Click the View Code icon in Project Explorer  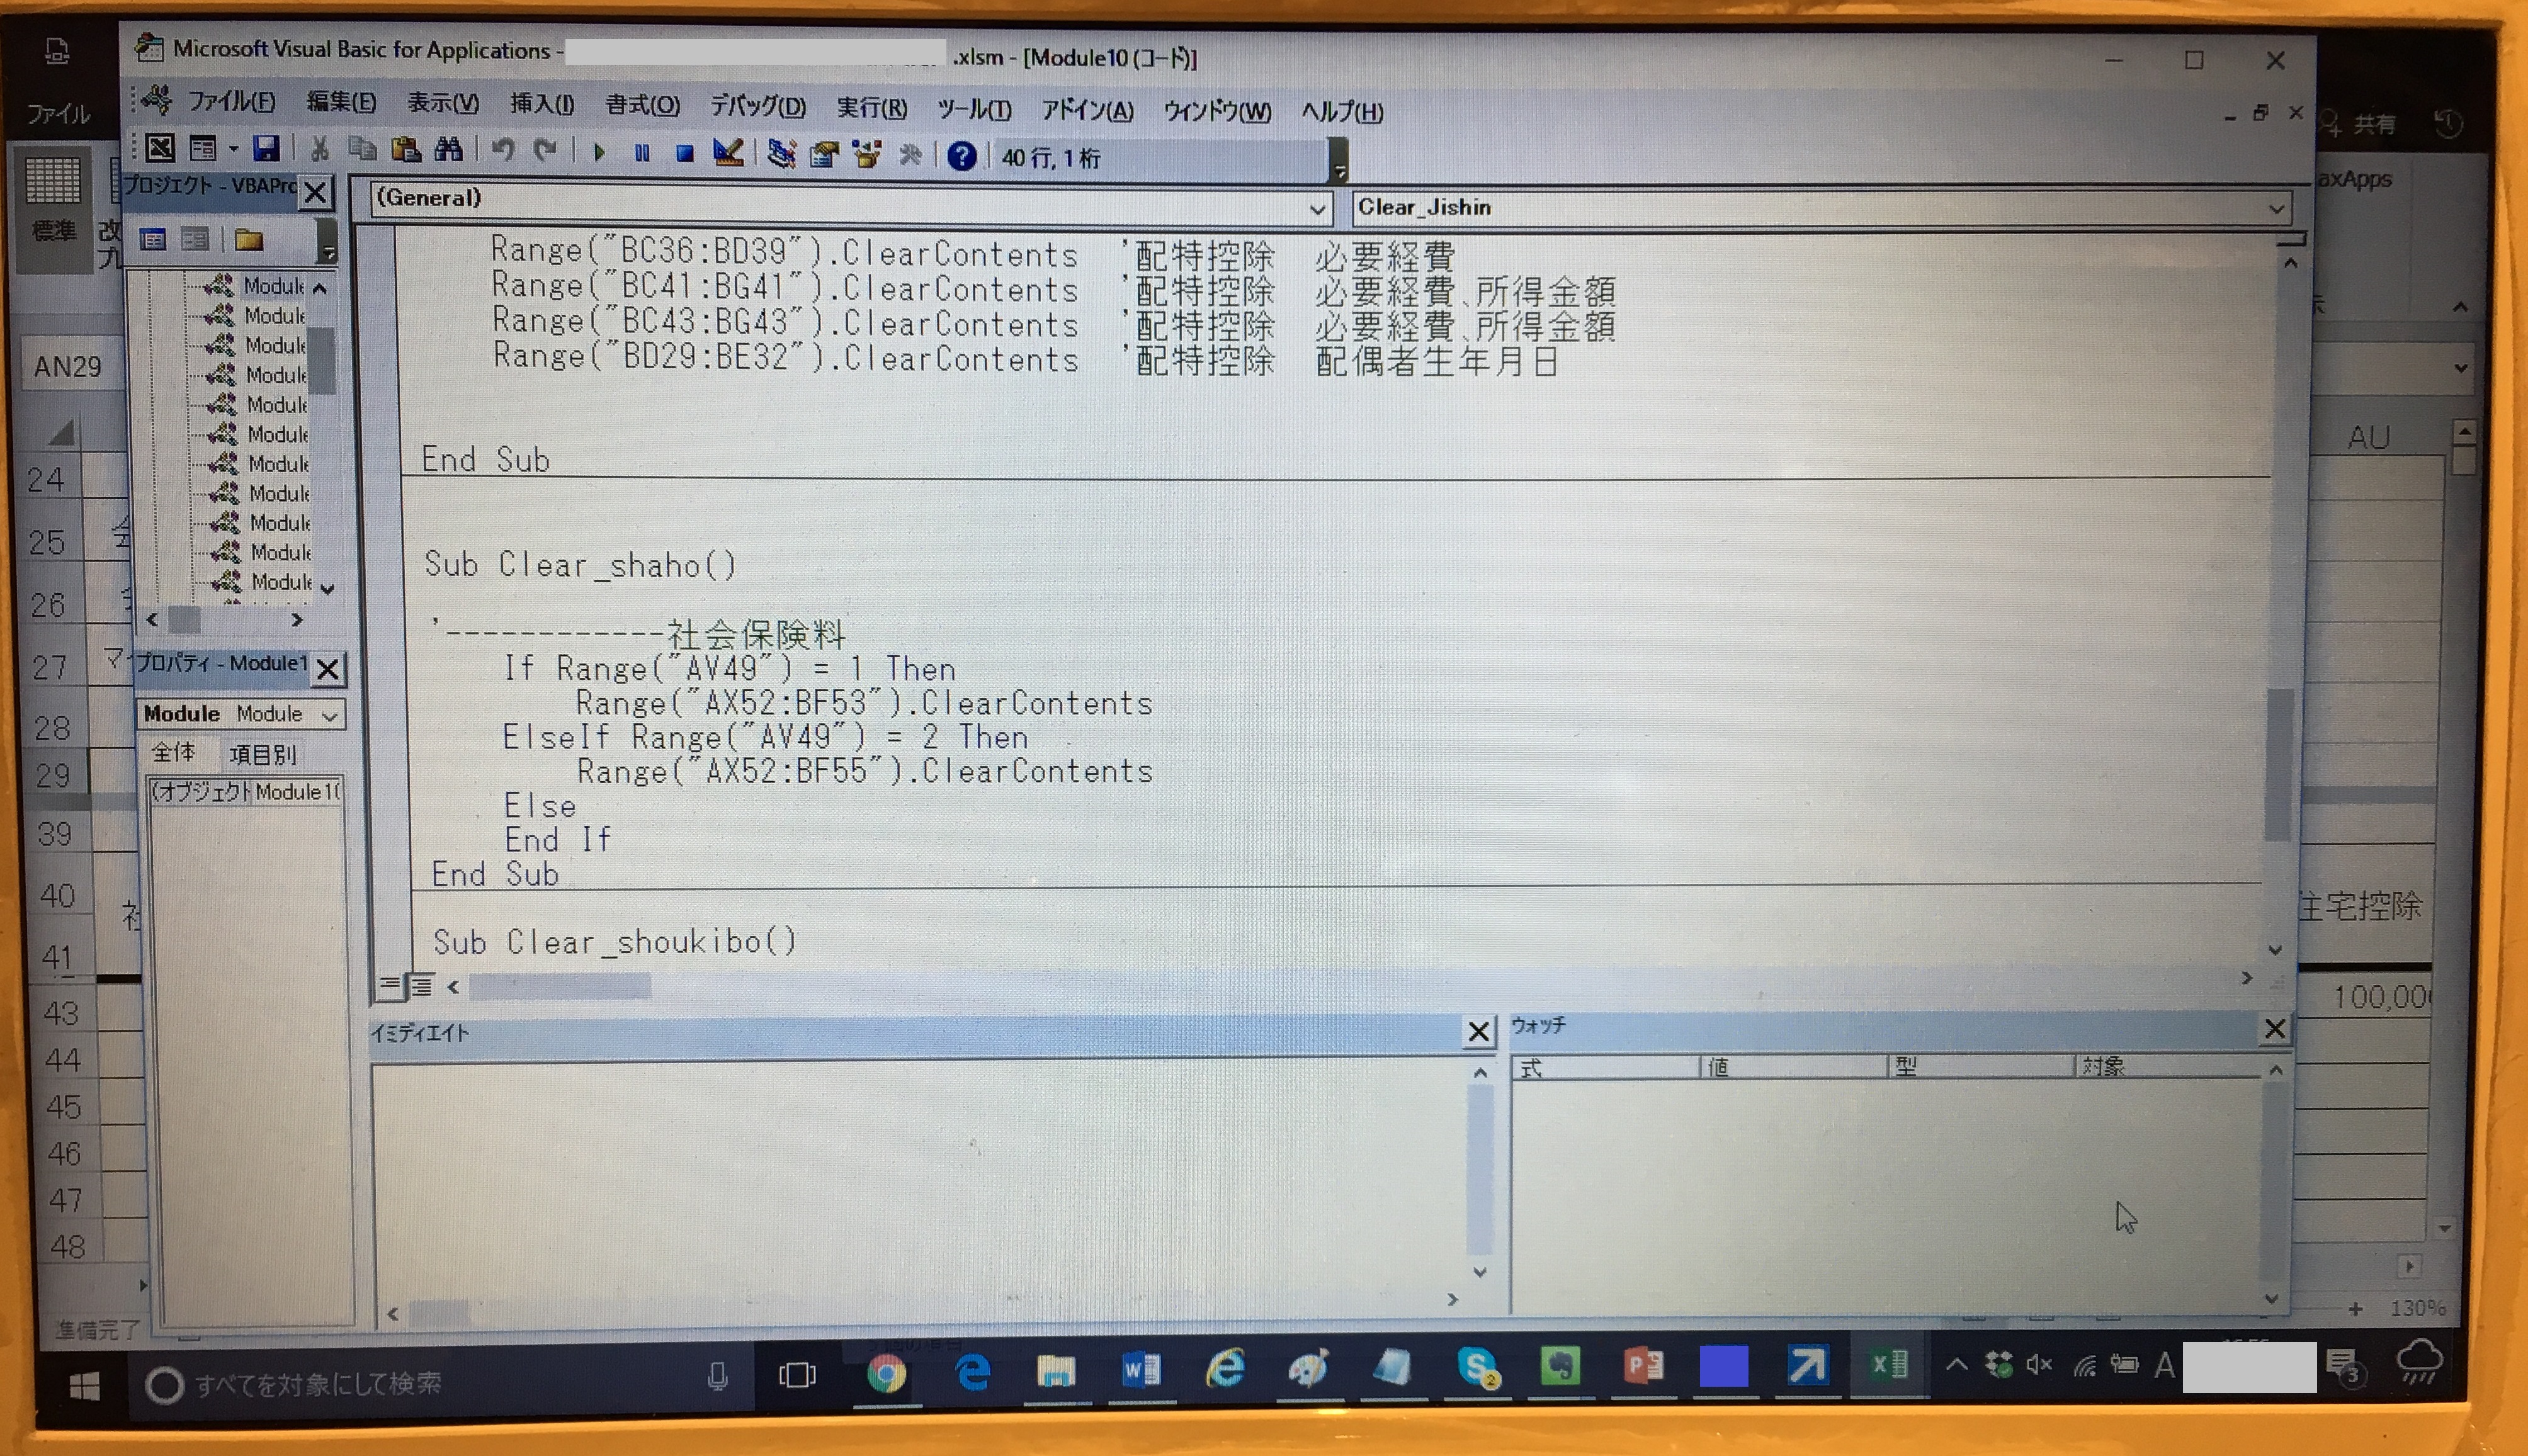153,240
